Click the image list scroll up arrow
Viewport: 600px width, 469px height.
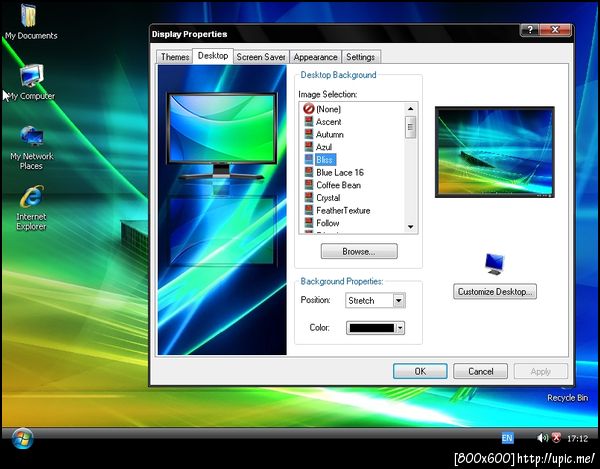[411, 109]
